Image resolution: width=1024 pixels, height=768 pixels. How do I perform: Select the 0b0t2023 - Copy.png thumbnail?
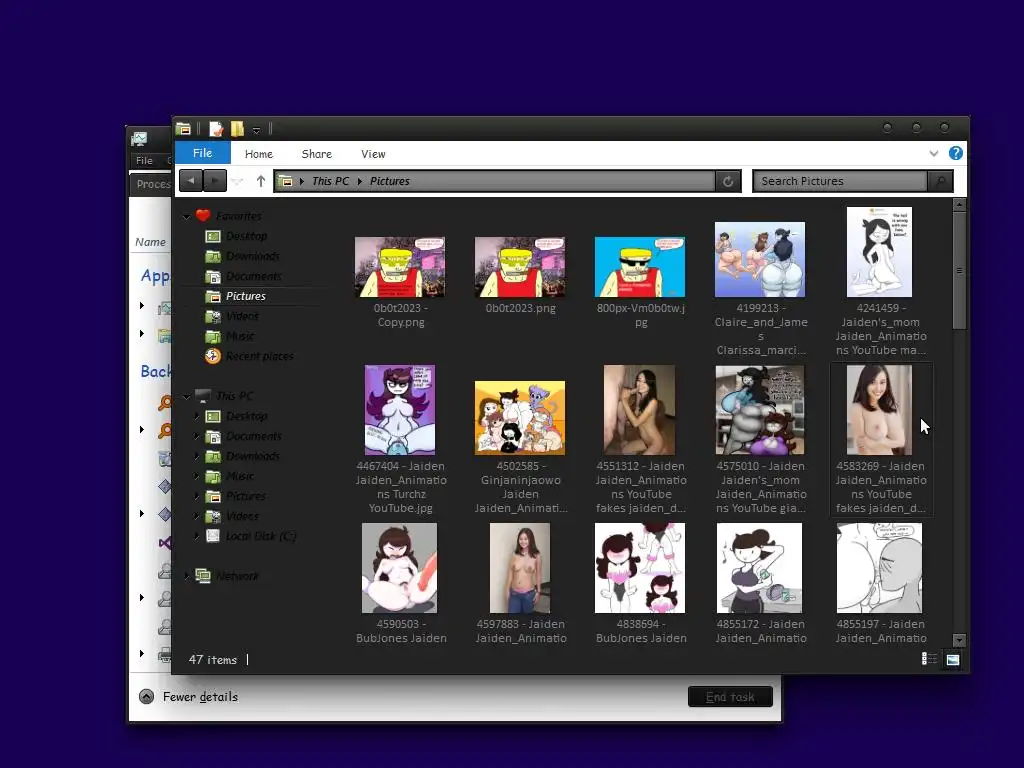(x=400, y=267)
